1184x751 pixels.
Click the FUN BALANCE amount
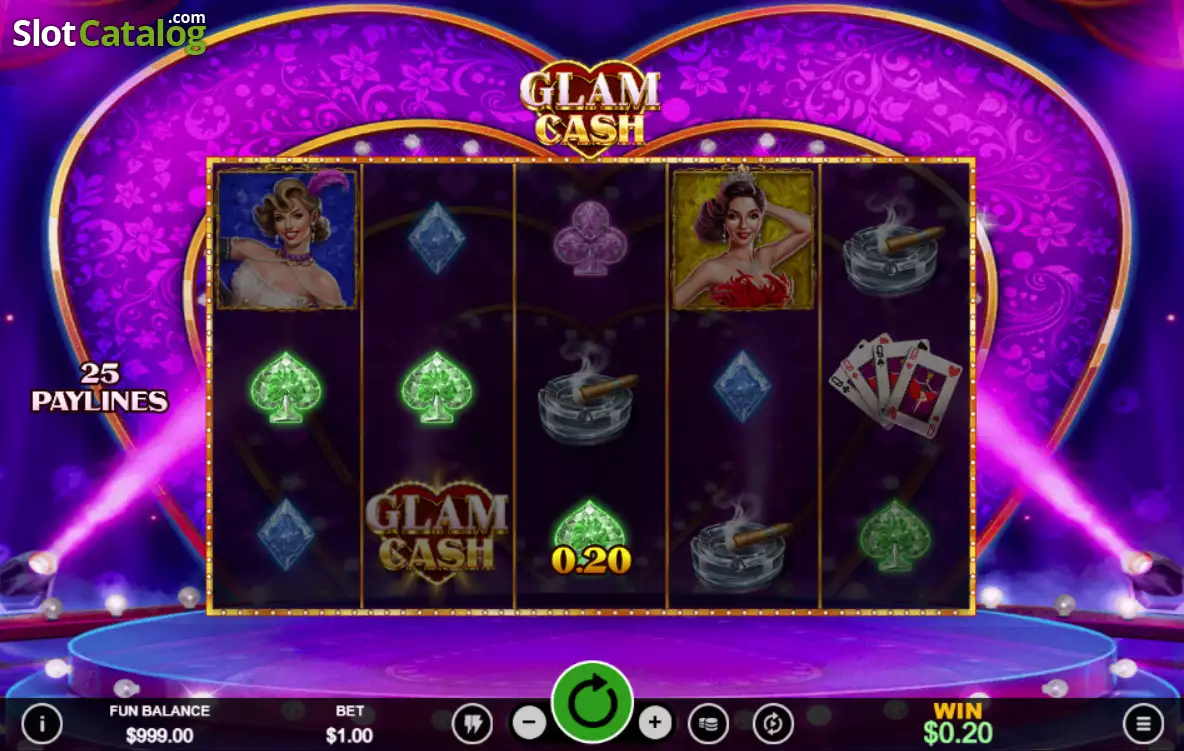click(159, 735)
